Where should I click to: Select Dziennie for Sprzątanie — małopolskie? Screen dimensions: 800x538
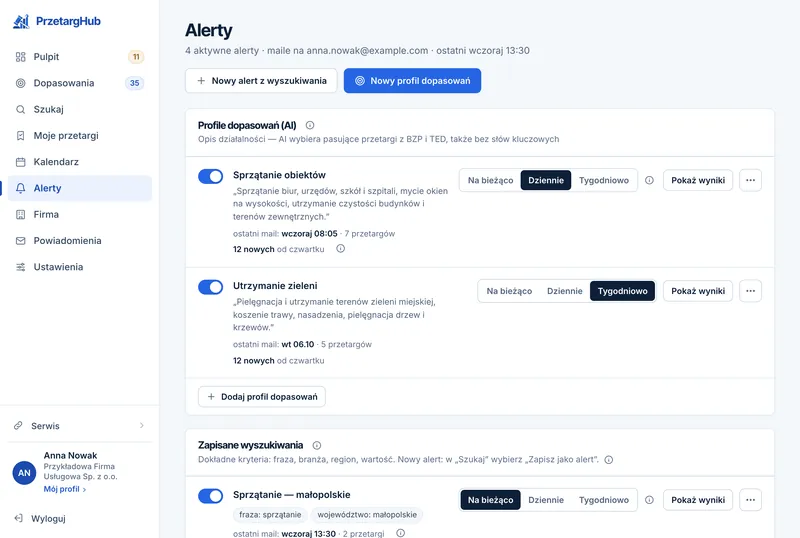[x=546, y=500]
